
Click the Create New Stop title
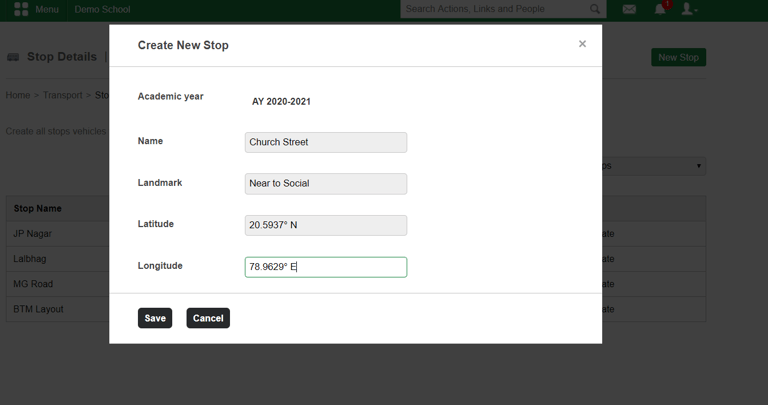pos(183,45)
